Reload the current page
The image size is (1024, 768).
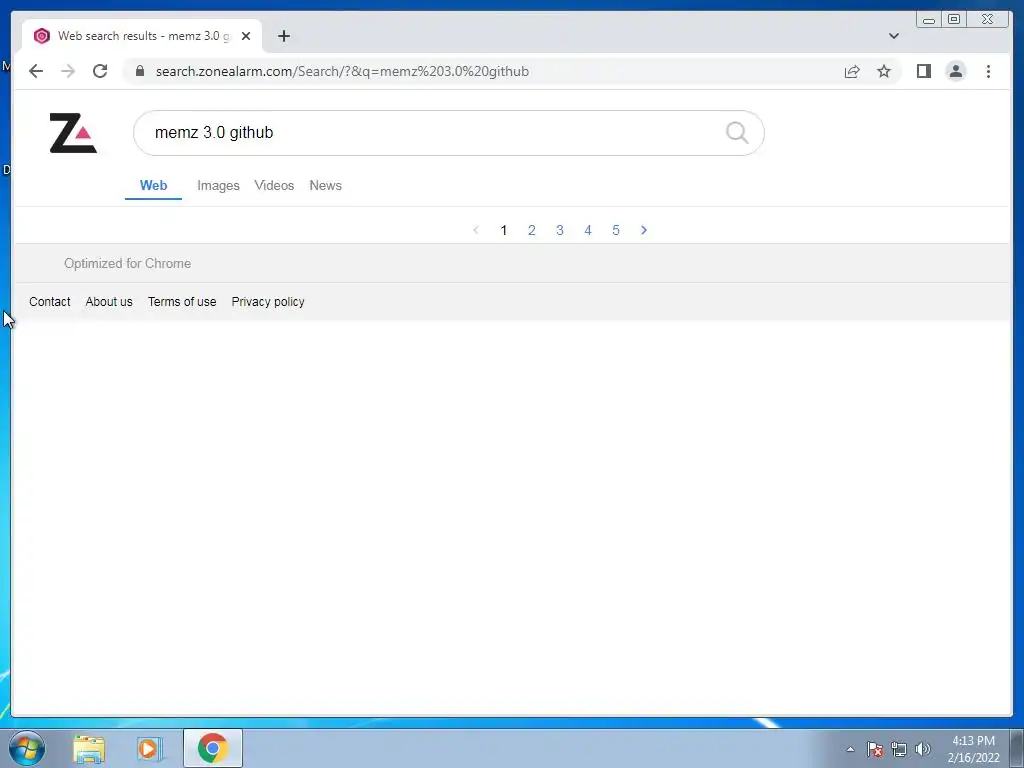(x=100, y=71)
